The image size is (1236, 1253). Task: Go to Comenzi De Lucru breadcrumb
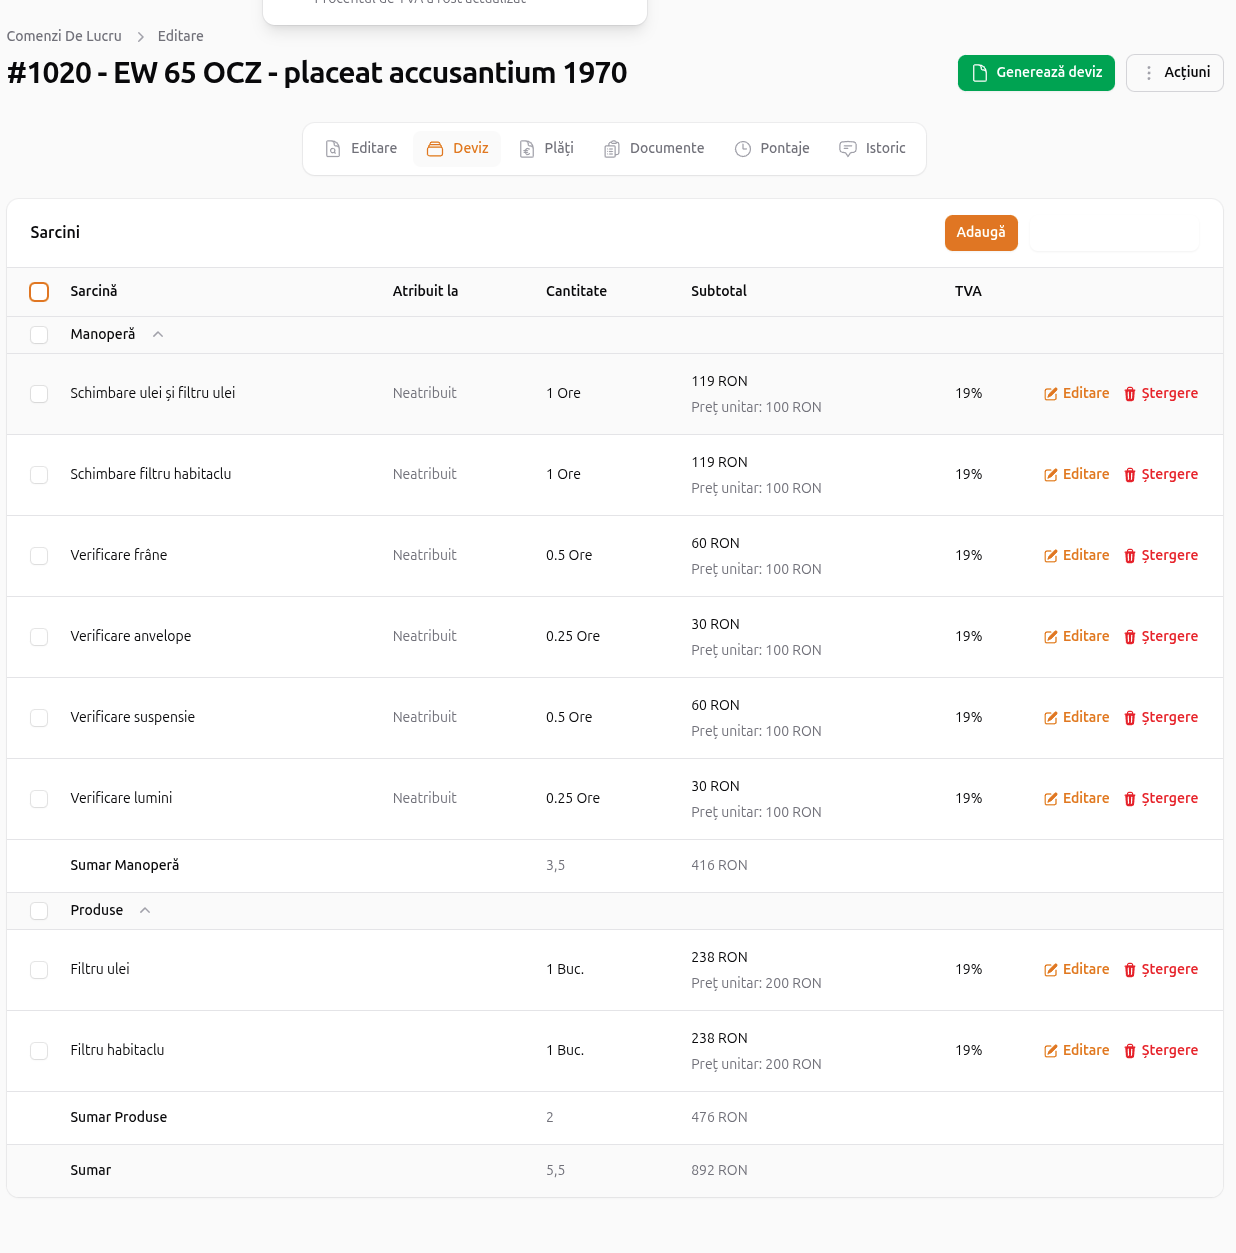click(64, 36)
